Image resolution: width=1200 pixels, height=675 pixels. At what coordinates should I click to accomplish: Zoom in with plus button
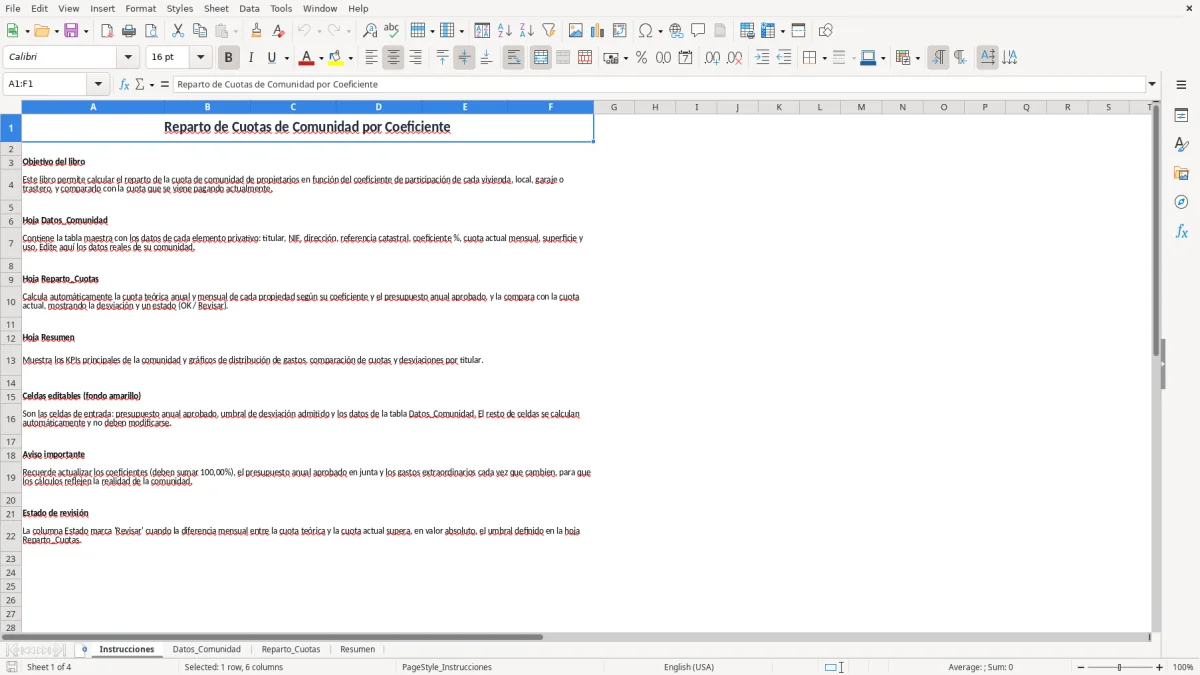pos(1160,667)
